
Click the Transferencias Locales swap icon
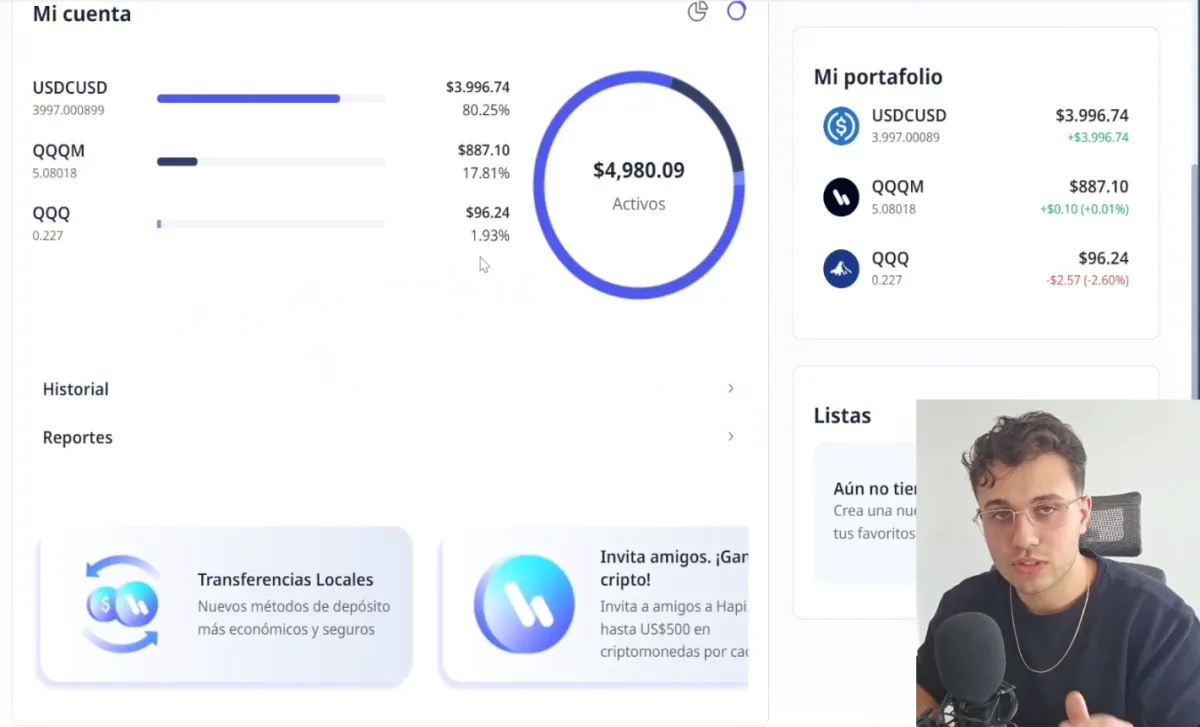(x=122, y=604)
